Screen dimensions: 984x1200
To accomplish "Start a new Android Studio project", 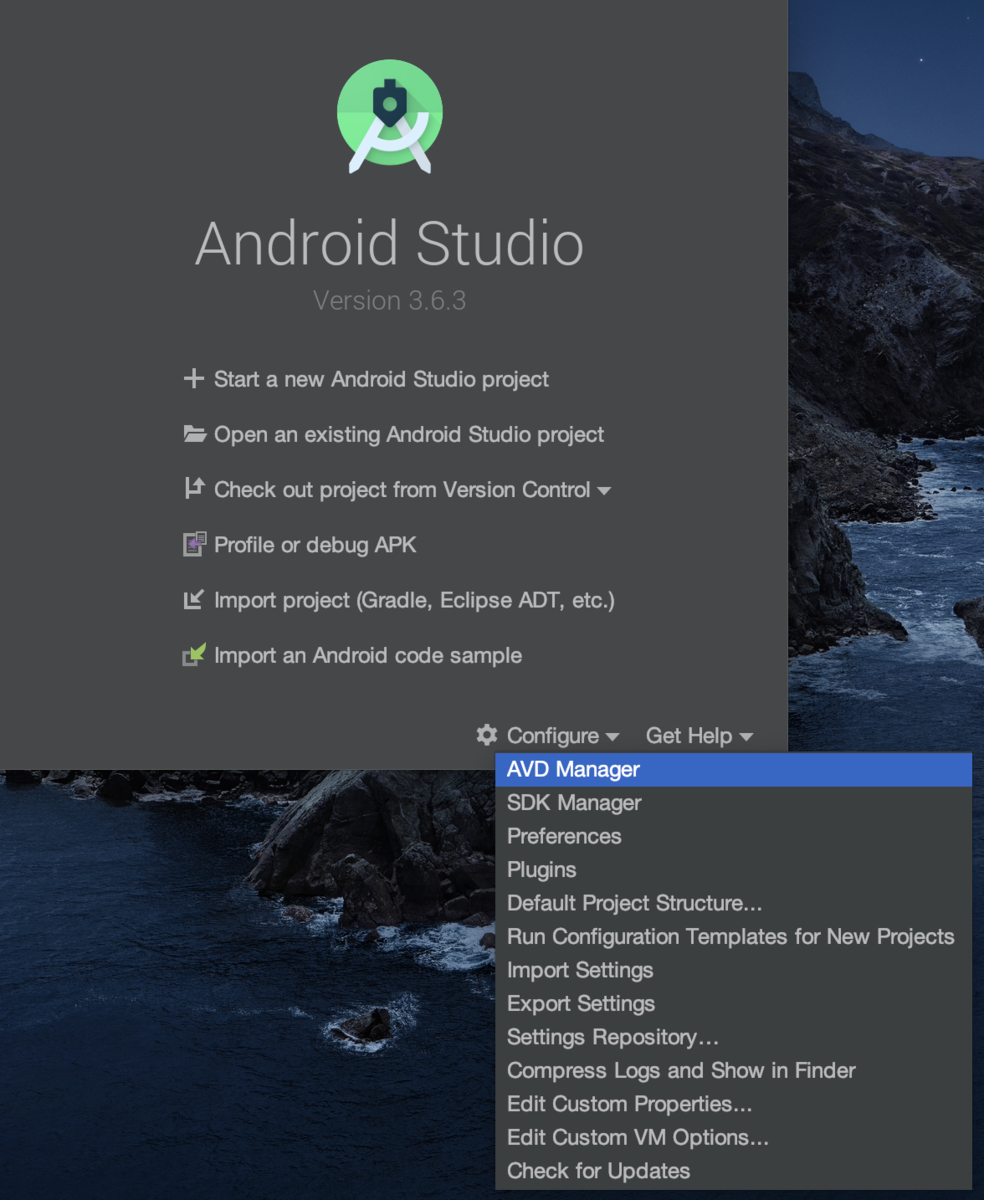I will pyautogui.click(x=381, y=379).
